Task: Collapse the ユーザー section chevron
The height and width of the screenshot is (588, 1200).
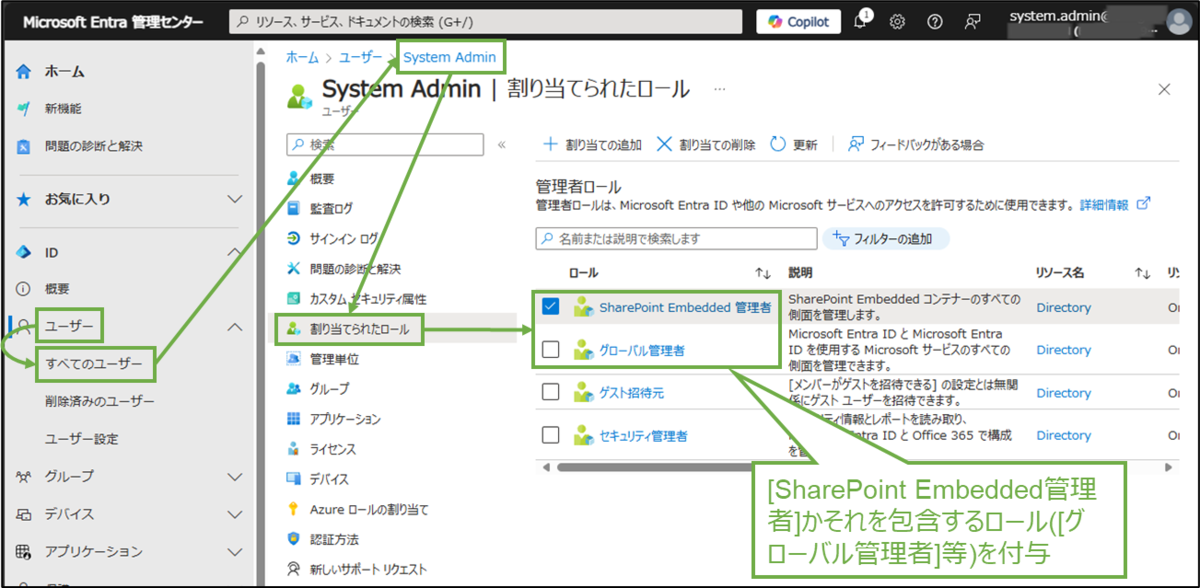Action: (x=235, y=326)
